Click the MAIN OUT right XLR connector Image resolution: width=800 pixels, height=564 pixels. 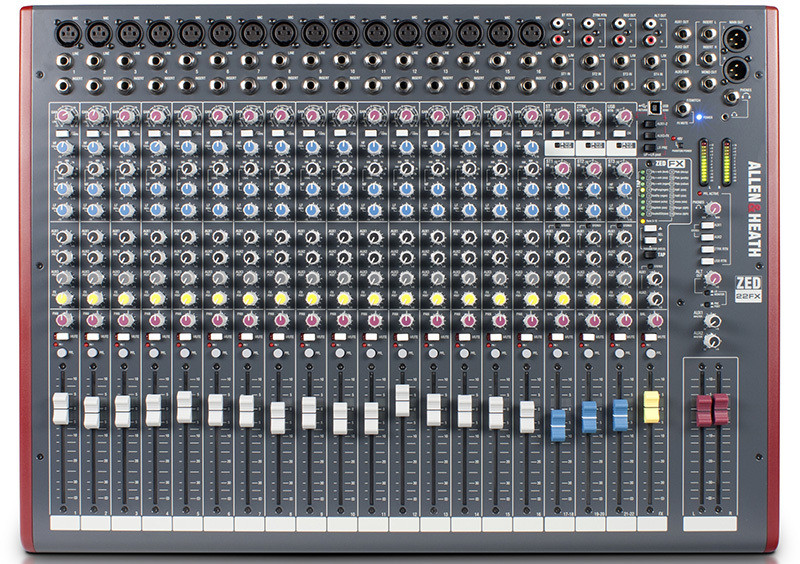pyautogui.click(x=736, y=70)
